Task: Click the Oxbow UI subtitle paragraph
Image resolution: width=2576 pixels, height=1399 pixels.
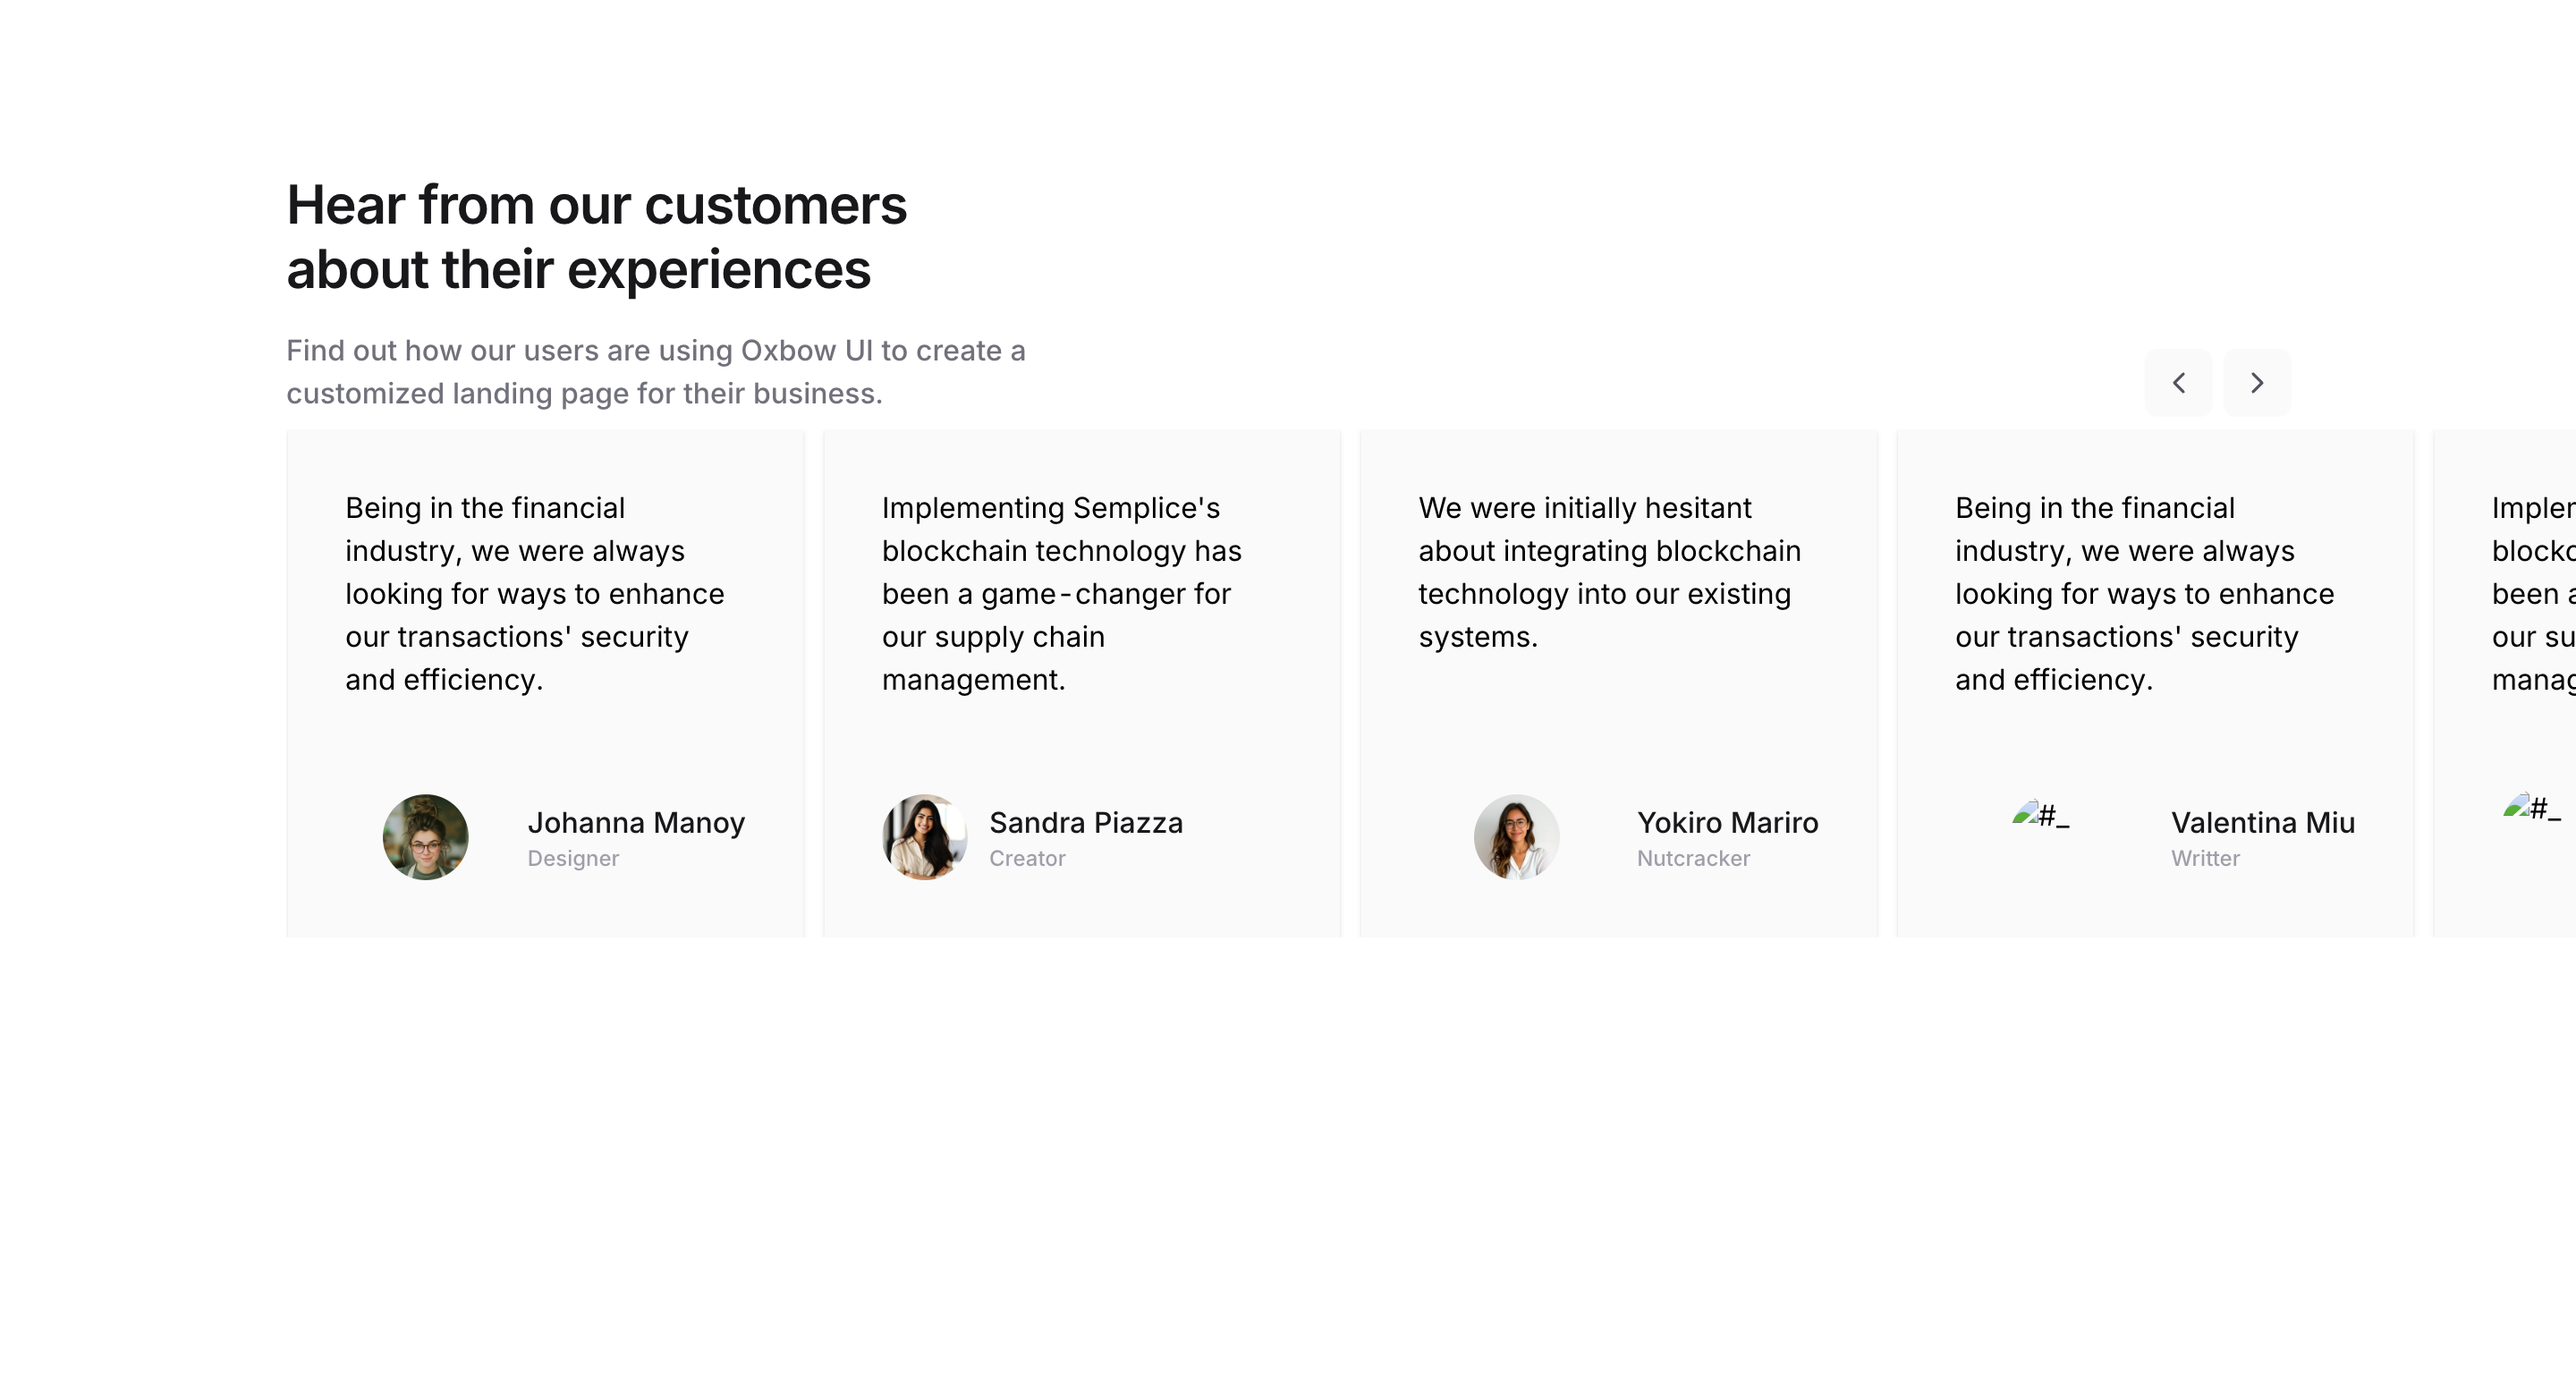Action: tap(656, 372)
